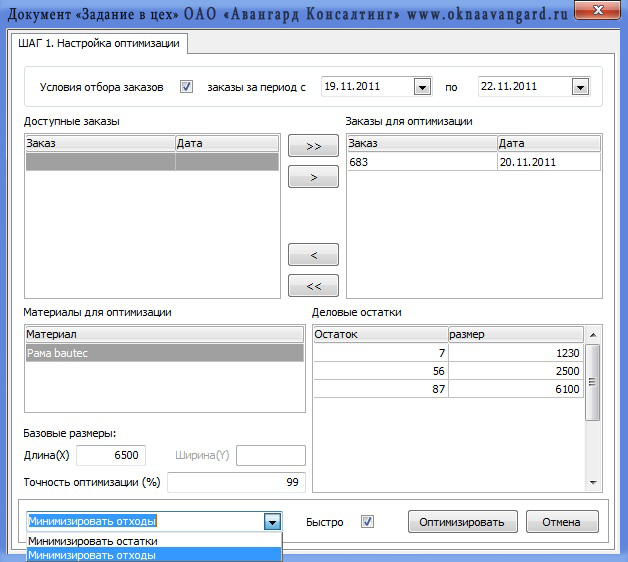The image size is (628, 562).
Task: Click the move one order left (<) button
Action: [x=313, y=254]
